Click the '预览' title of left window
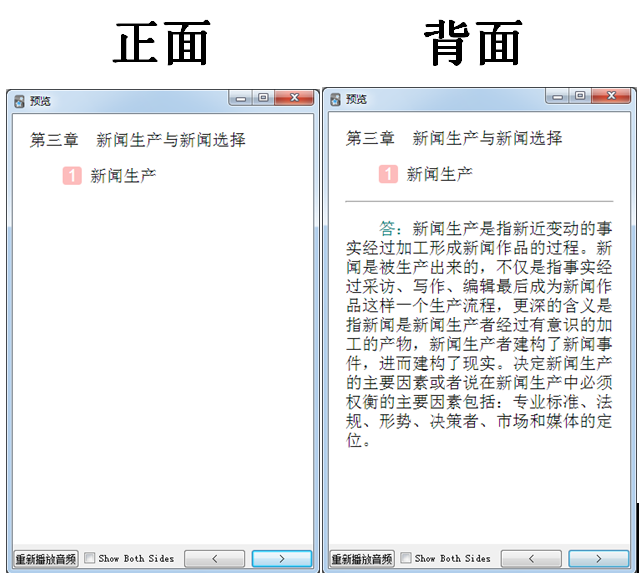 40,101
